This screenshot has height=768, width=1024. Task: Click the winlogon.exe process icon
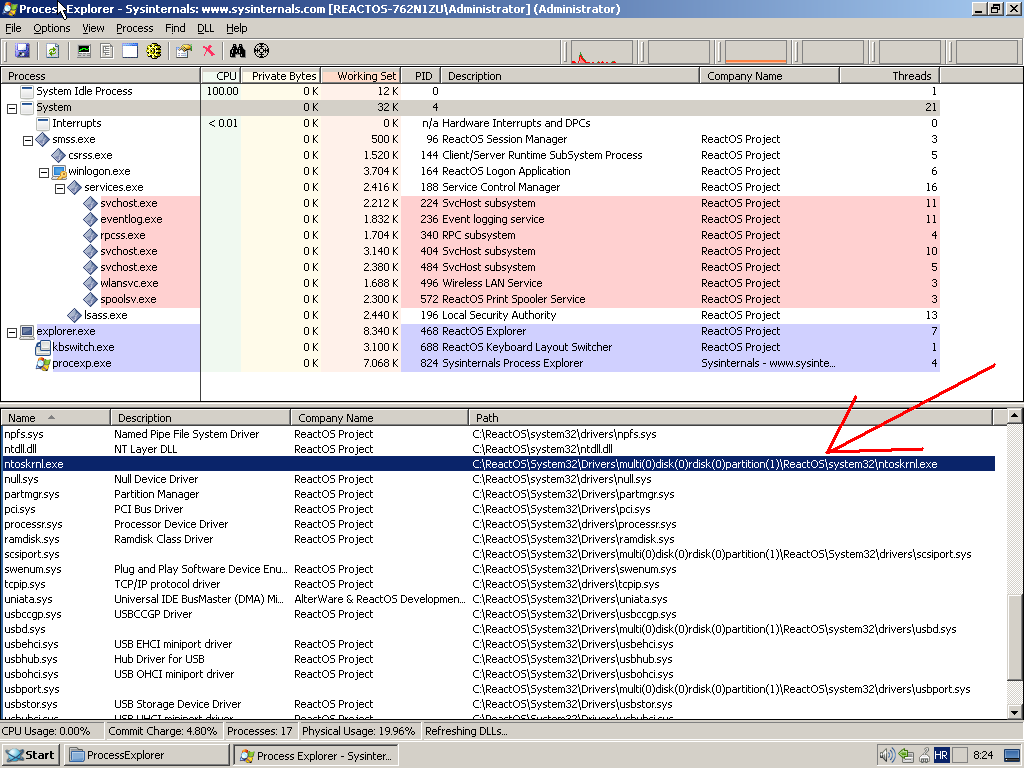coord(59,172)
